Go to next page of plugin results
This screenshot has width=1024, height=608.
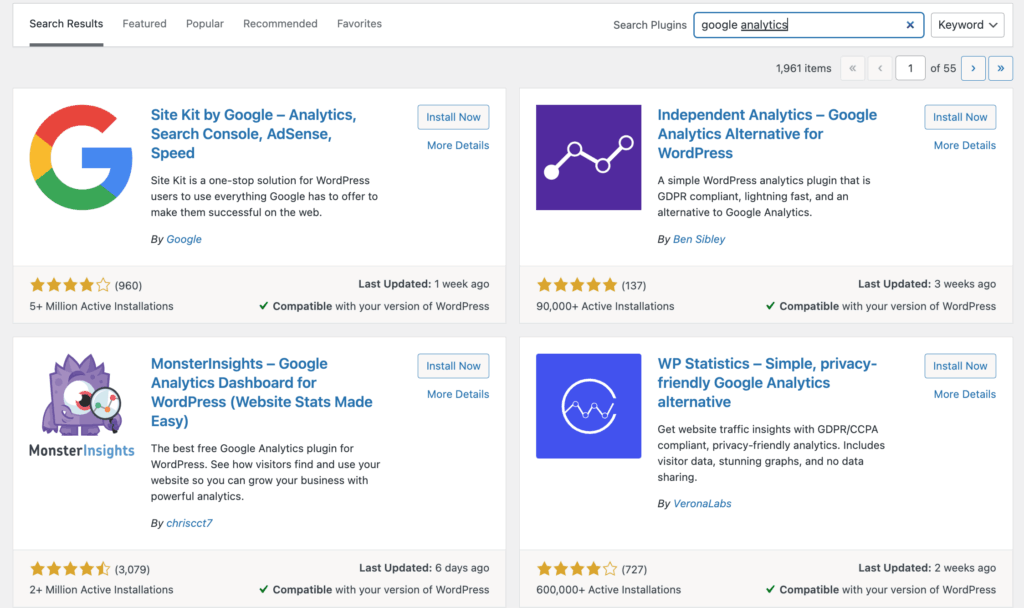click(x=973, y=68)
